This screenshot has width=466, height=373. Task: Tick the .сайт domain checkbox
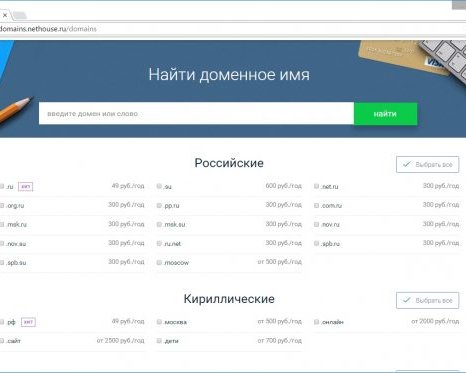click(2, 341)
